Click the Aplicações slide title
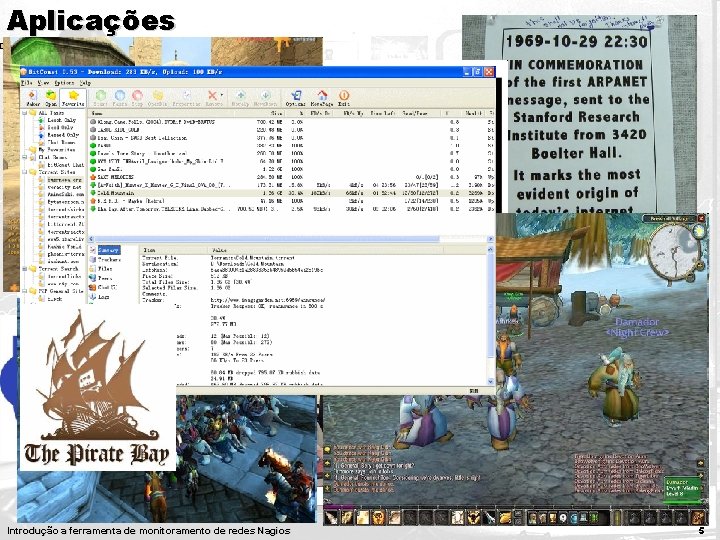Image resolution: width=720 pixels, height=540 pixels. [x=91, y=21]
